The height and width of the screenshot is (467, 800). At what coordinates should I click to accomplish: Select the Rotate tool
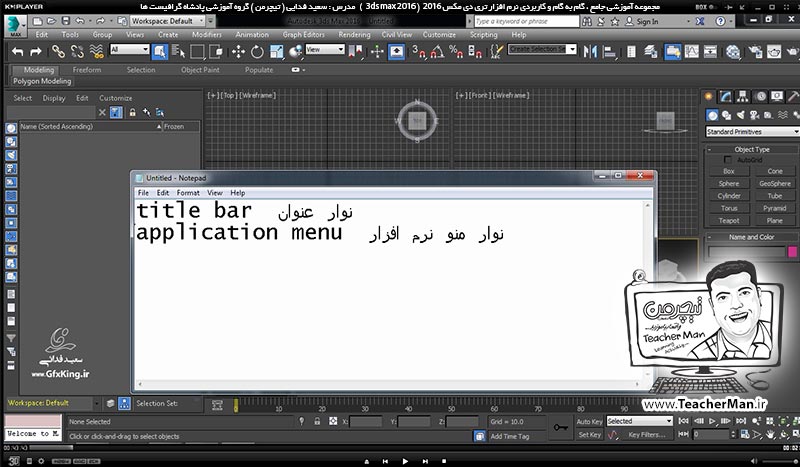[257, 51]
